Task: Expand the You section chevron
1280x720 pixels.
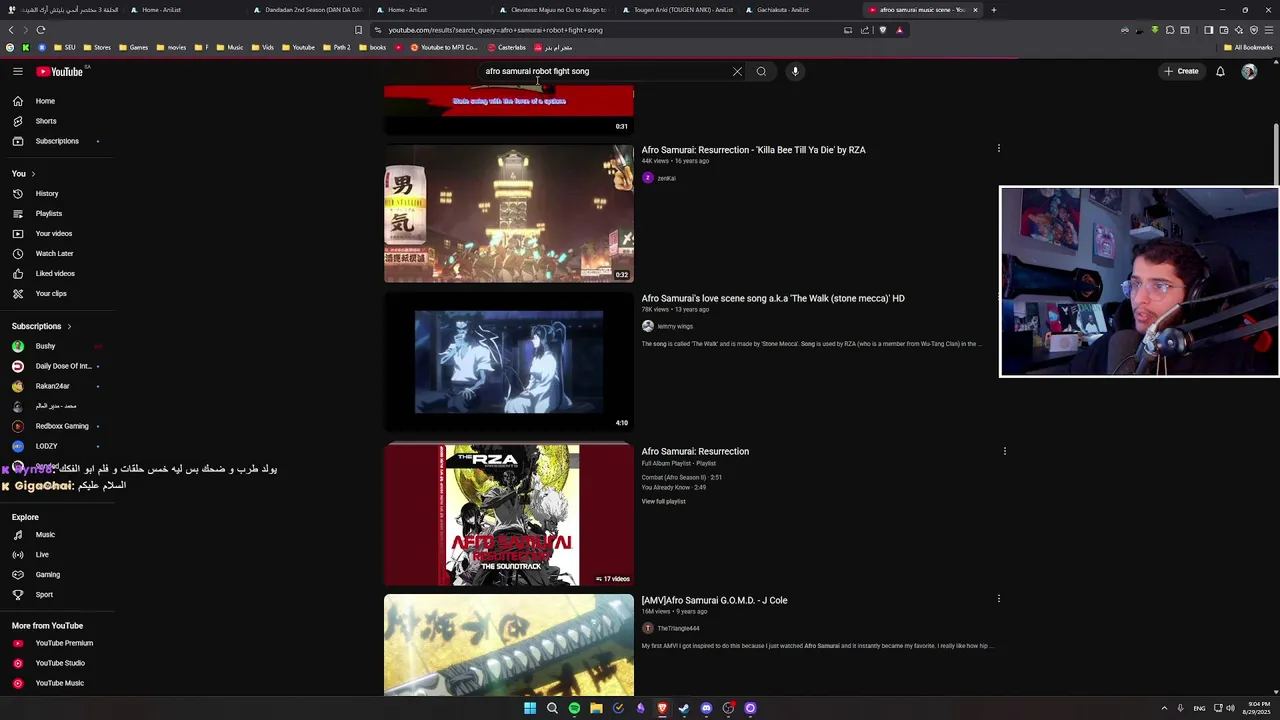Action: point(33,174)
